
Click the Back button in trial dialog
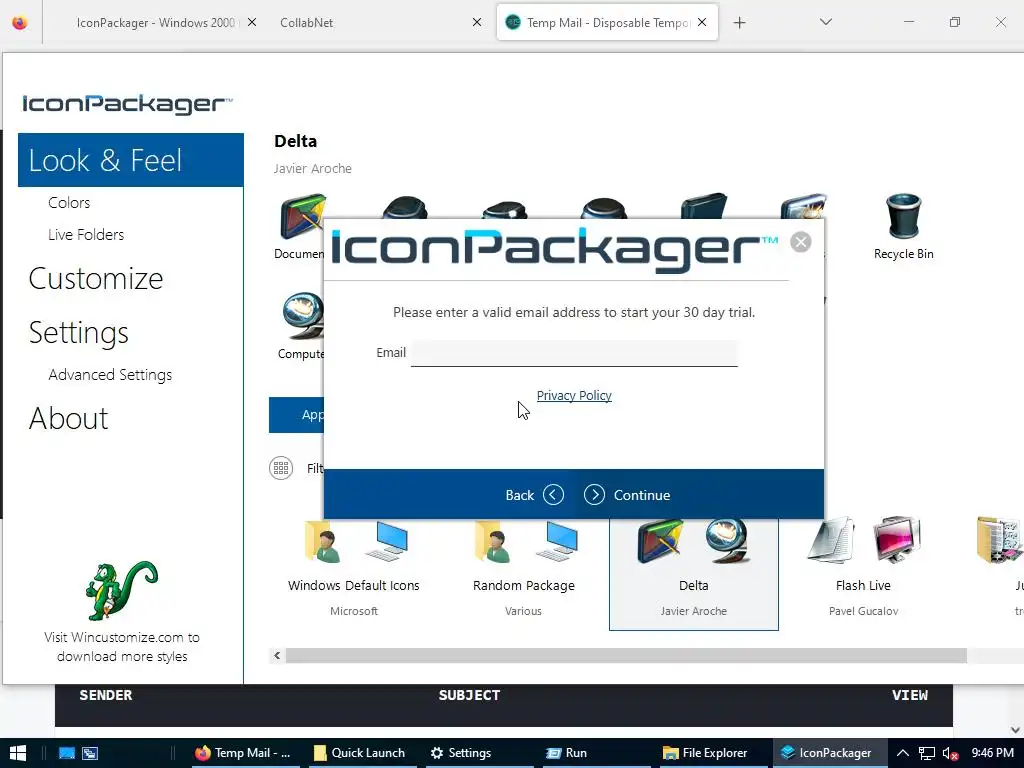[x=534, y=494]
